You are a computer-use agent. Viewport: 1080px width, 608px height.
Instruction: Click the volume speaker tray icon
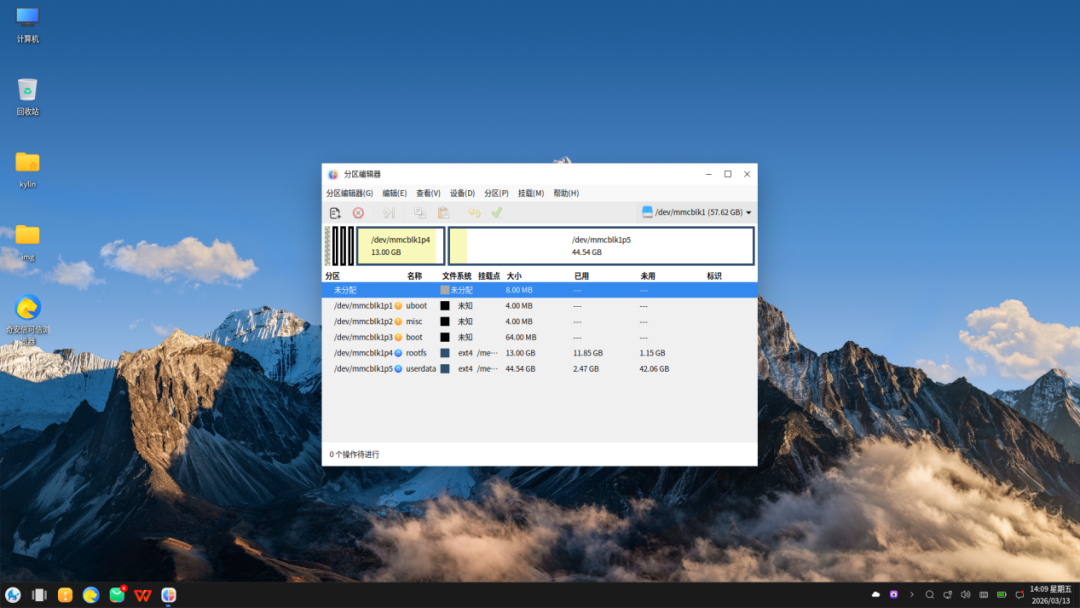tap(966, 595)
